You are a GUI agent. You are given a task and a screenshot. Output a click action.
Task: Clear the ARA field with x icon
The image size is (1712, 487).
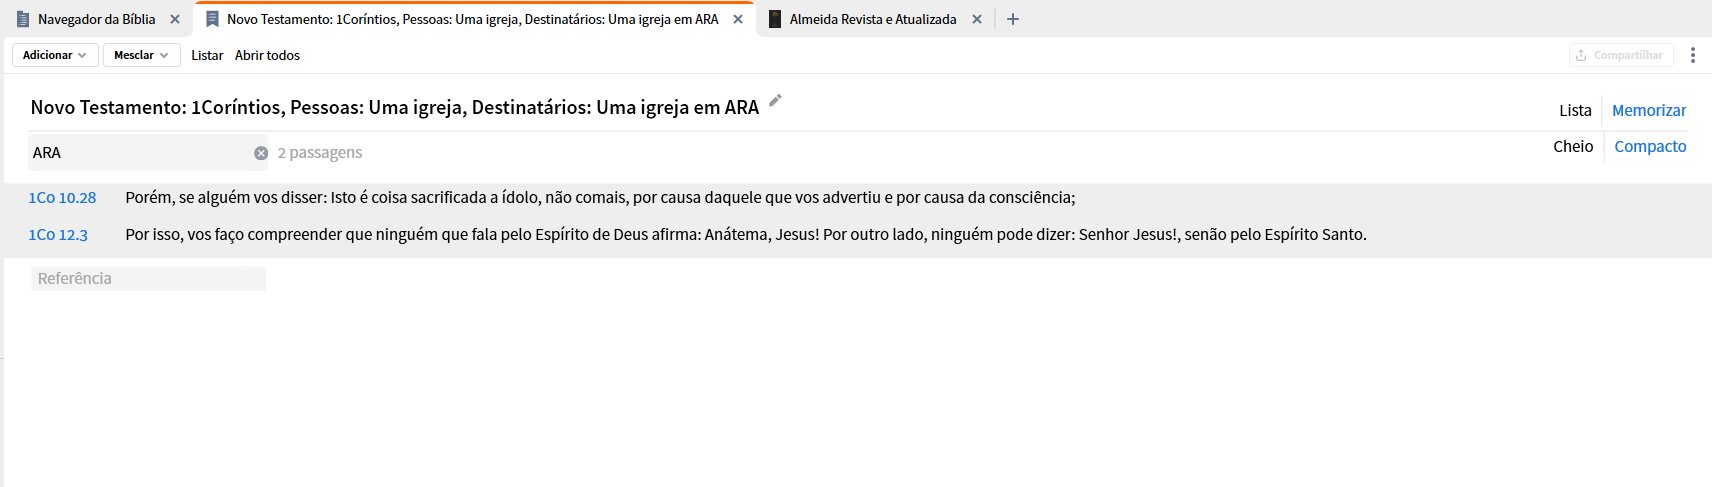click(x=261, y=153)
